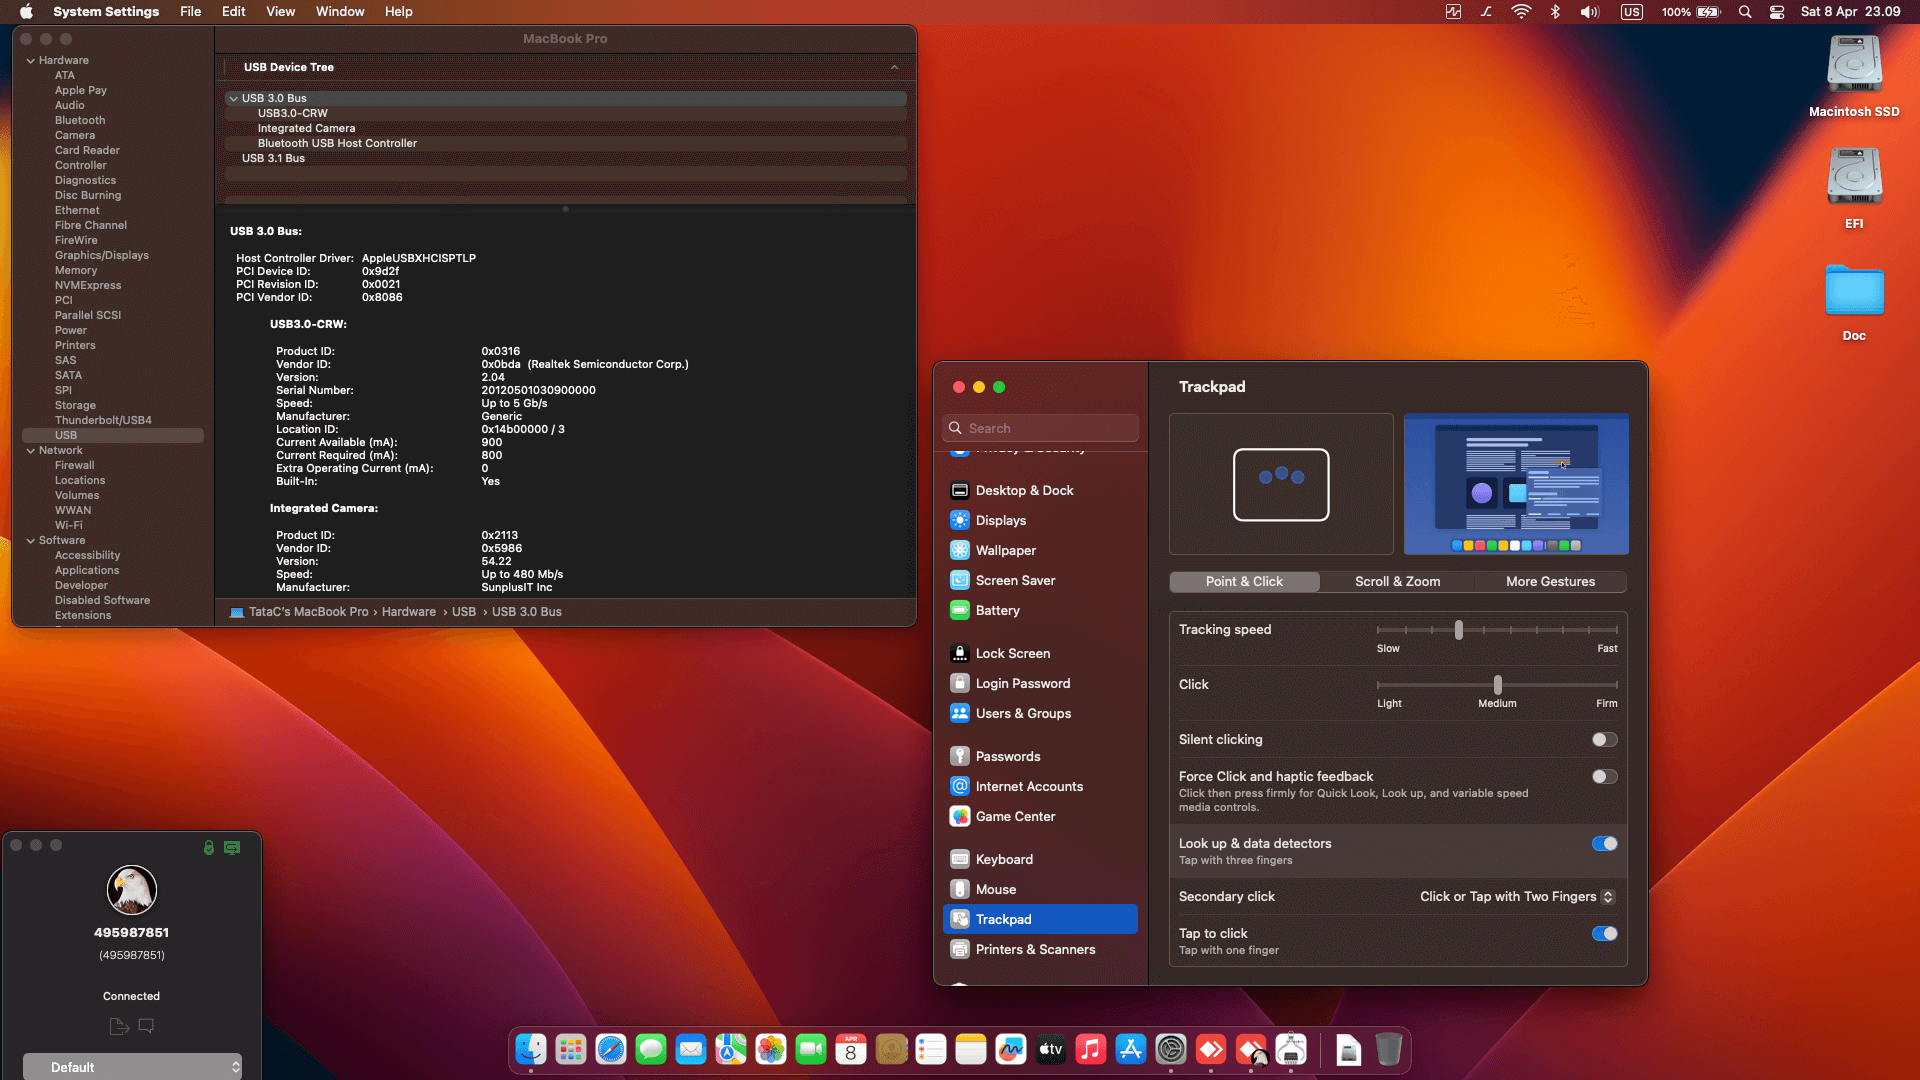Open Desktop & Dock settings
The width and height of the screenshot is (1920, 1080).
1040,490
